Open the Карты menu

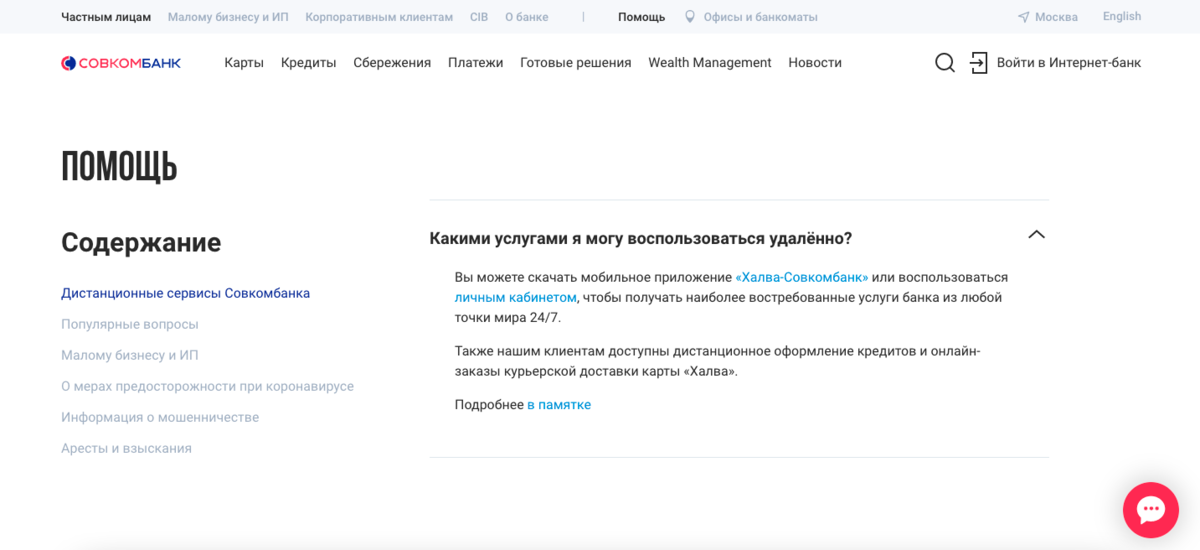[x=244, y=63]
